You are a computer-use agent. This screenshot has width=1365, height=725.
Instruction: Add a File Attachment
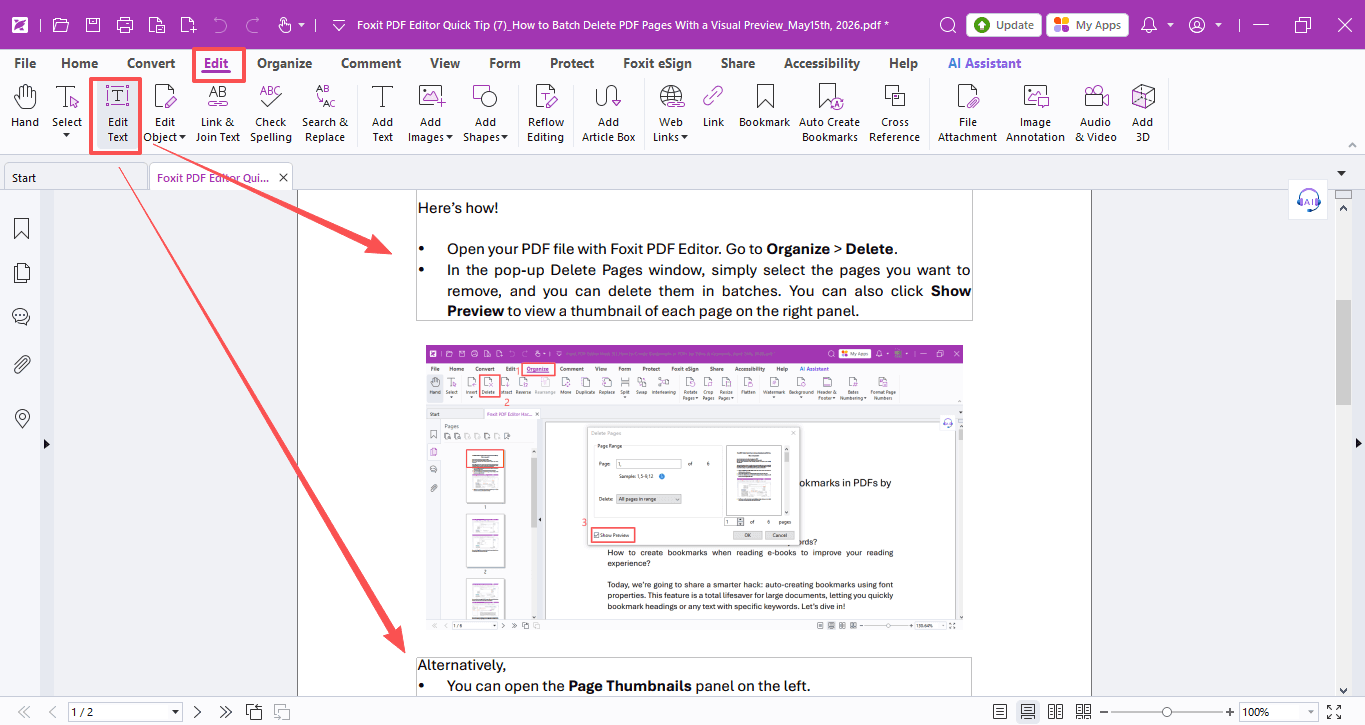pos(967,114)
